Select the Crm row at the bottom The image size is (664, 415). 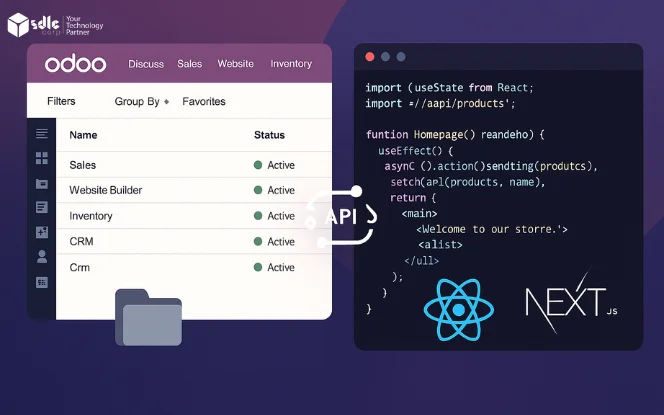[194, 267]
